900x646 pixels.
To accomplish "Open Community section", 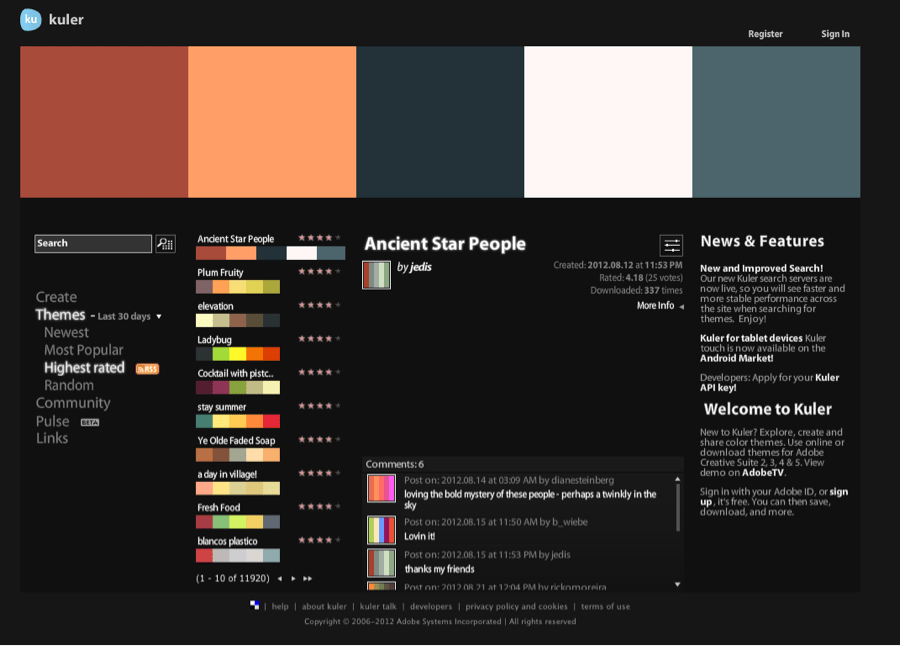I will pos(73,403).
